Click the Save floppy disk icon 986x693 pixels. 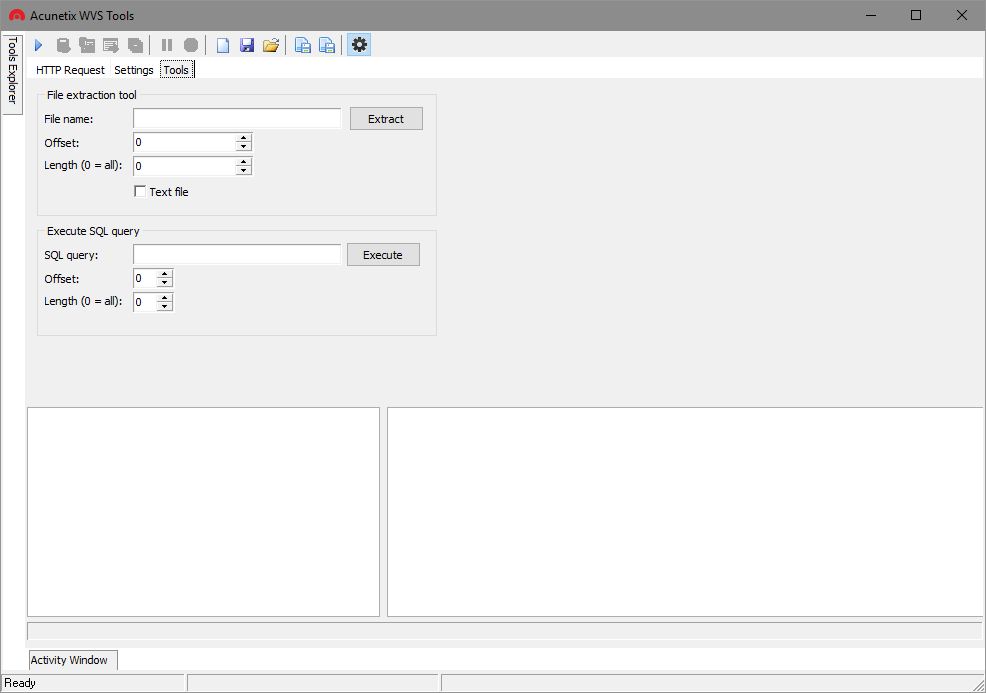[246, 45]
